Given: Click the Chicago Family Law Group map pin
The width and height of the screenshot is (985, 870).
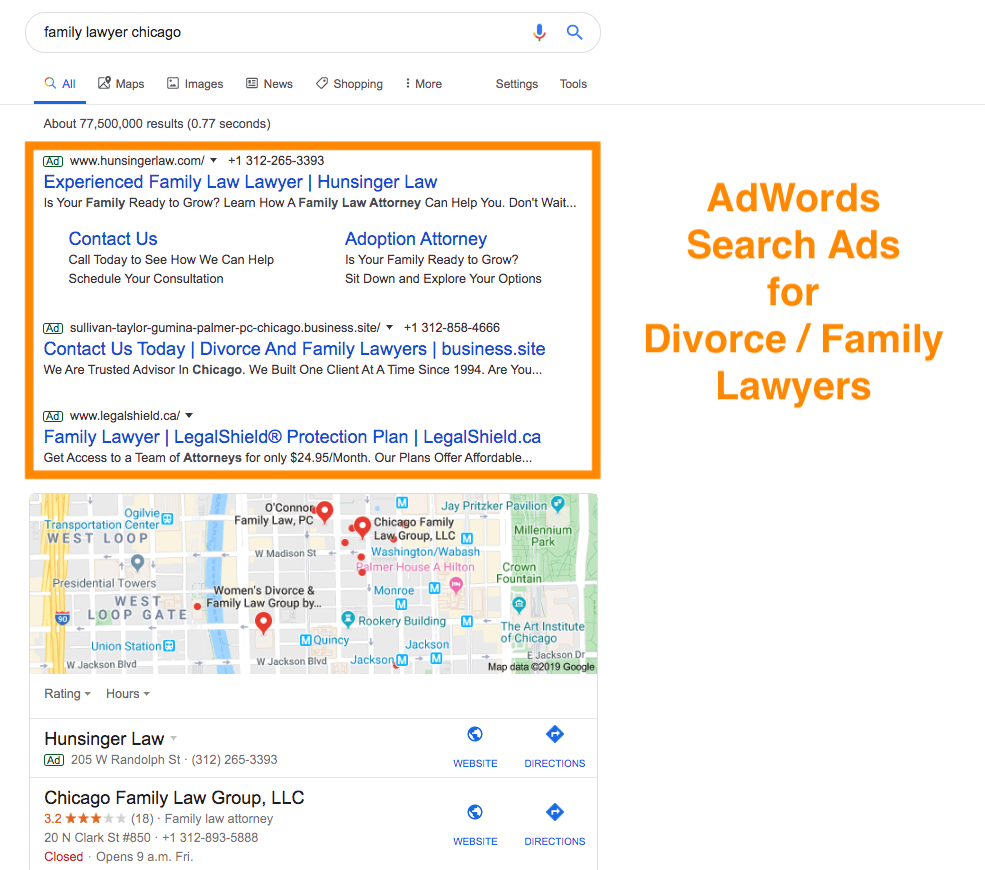Looking at the screenshot, I should 362,527.
